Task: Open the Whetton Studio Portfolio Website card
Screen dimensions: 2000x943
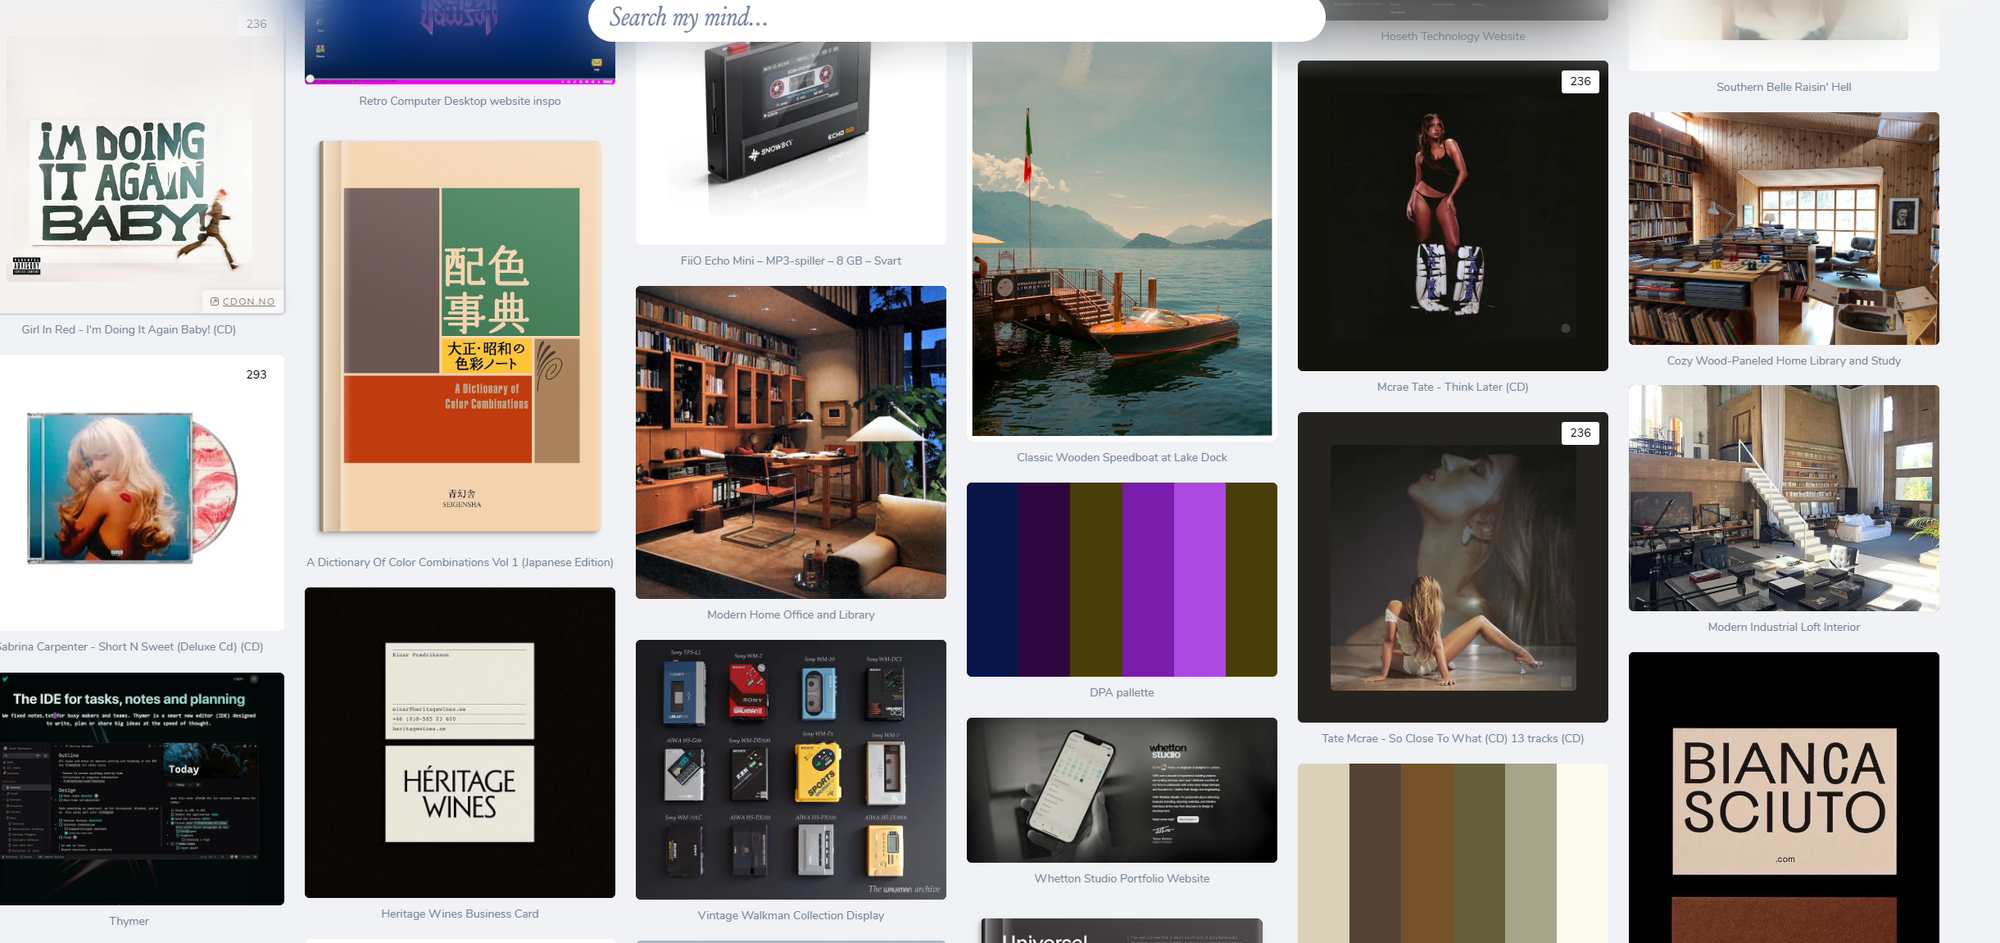Action: 1121,789
